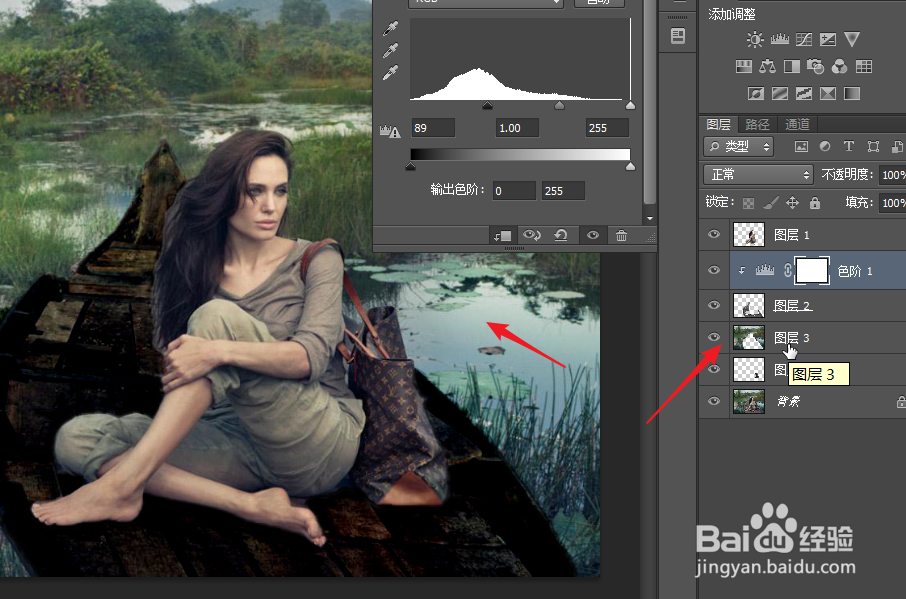Toggle adjustment visibility eye in Properties panel
Viewport: 906px width, 599px height.
tap(593, 235)
